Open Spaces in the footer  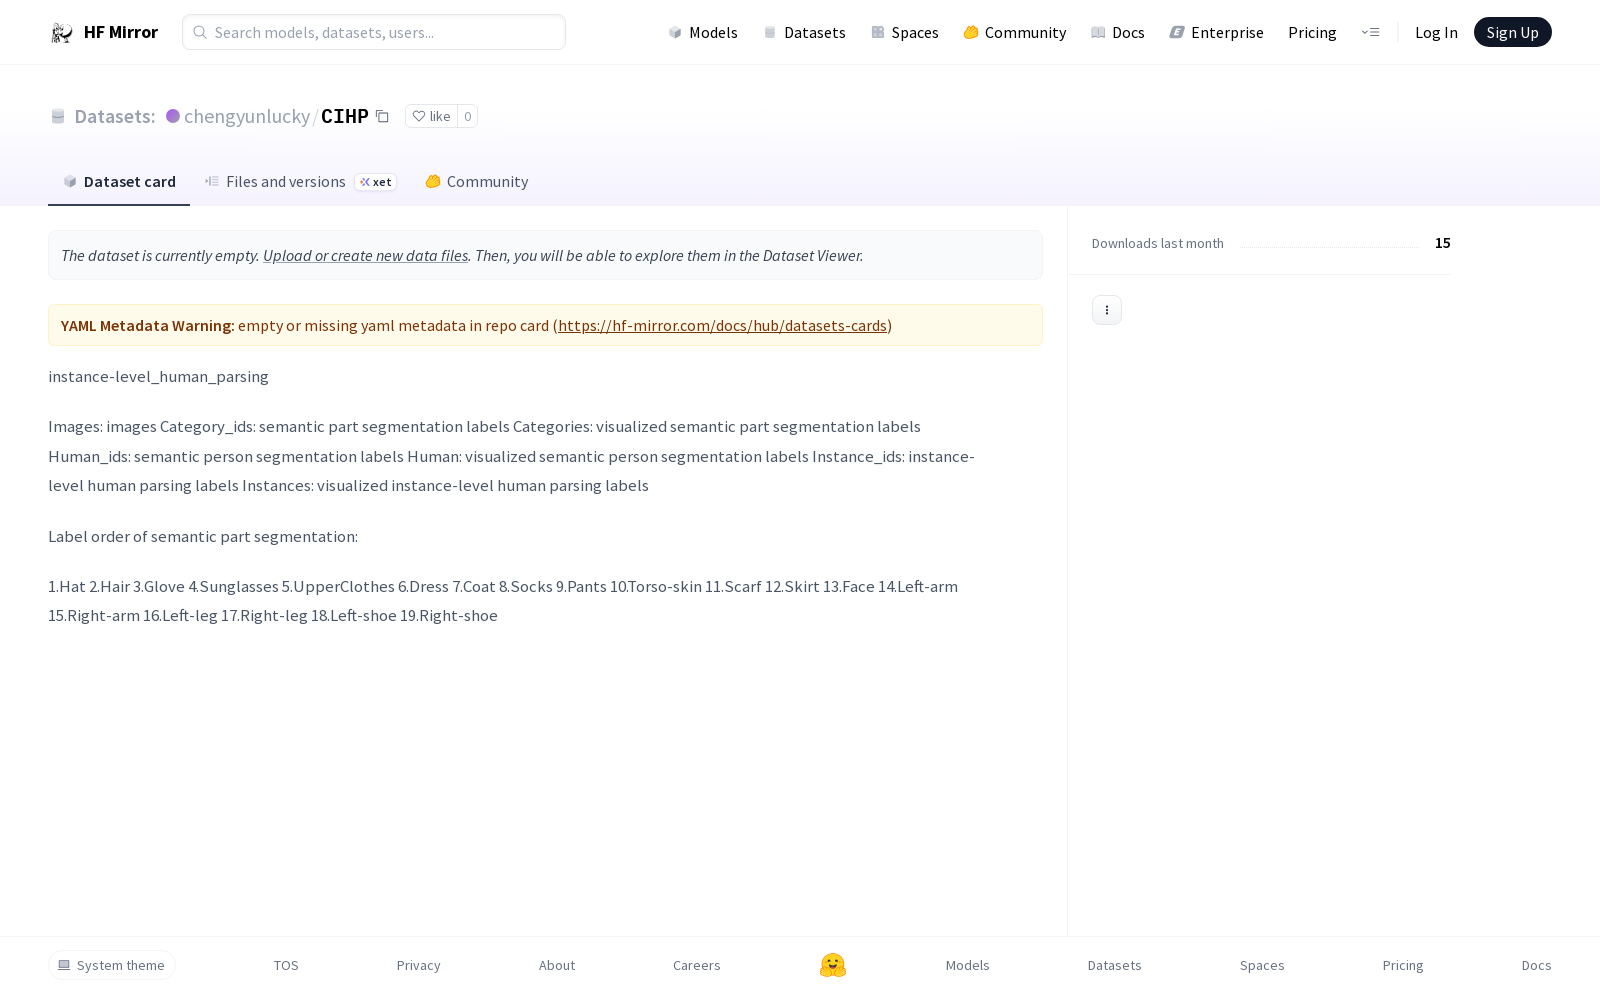(x=1262, y=965)
